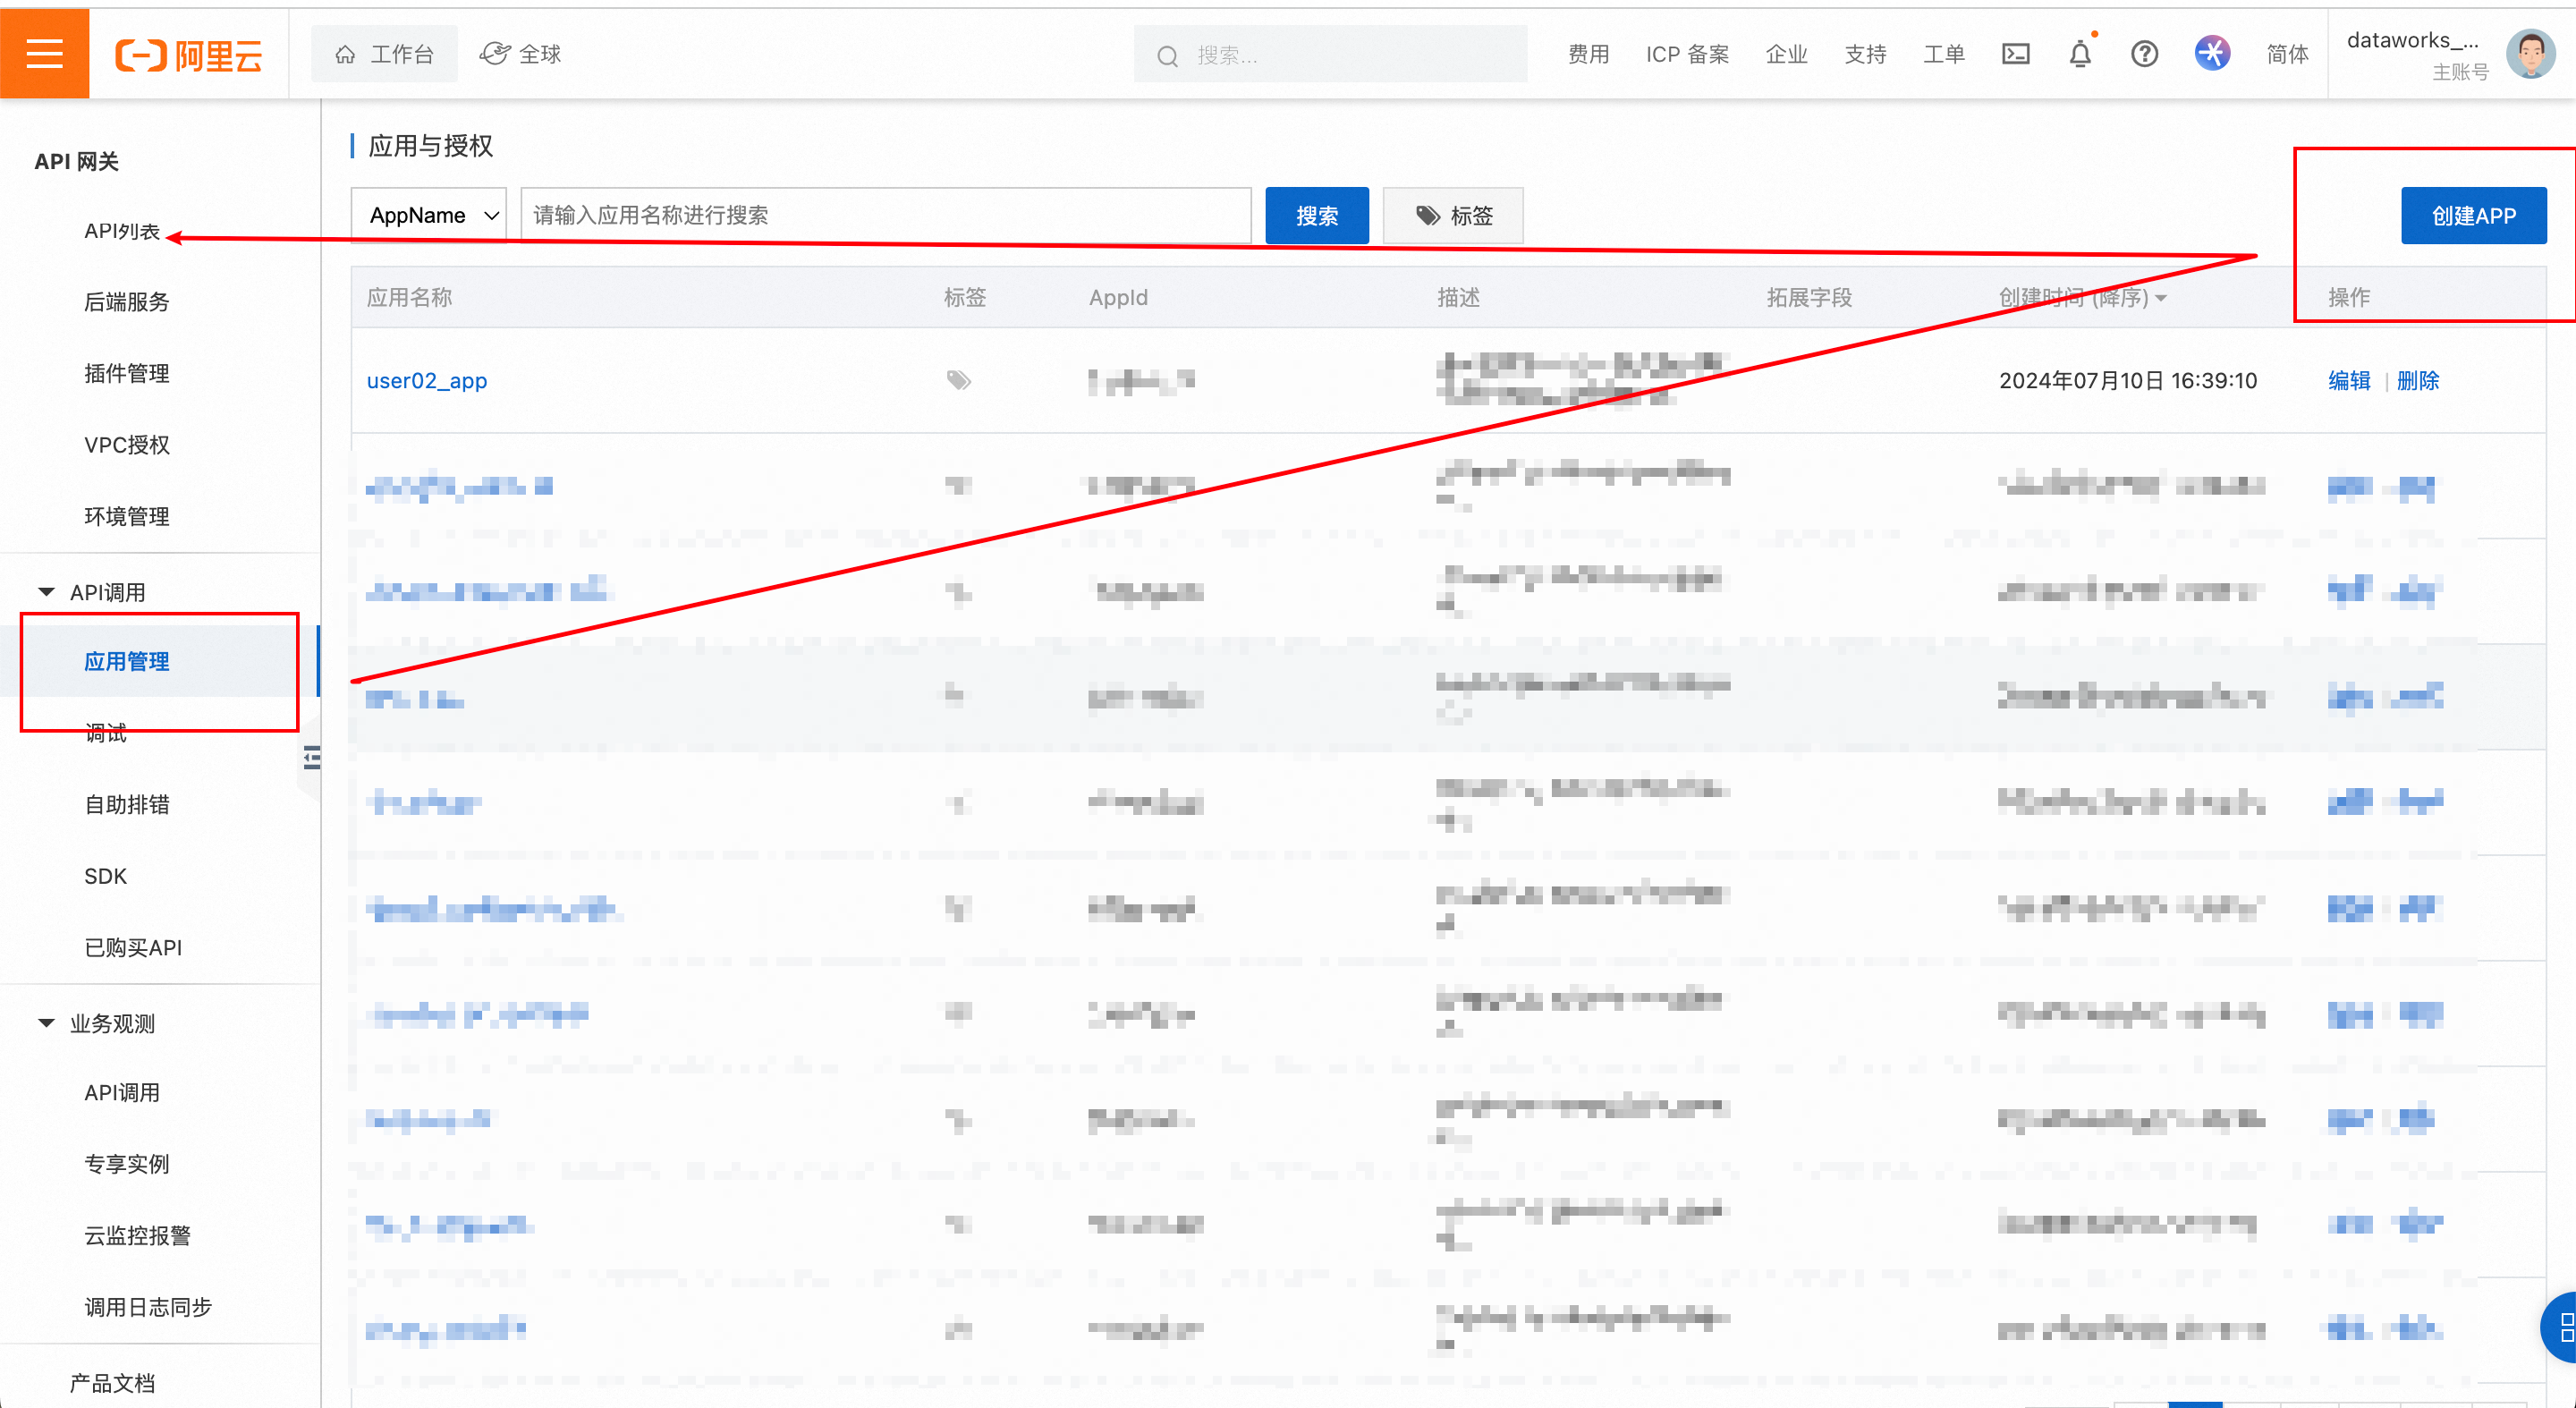The image size is (2576, 1408).
Task: Open the 全球 region selector
Action: coord(521,54)
